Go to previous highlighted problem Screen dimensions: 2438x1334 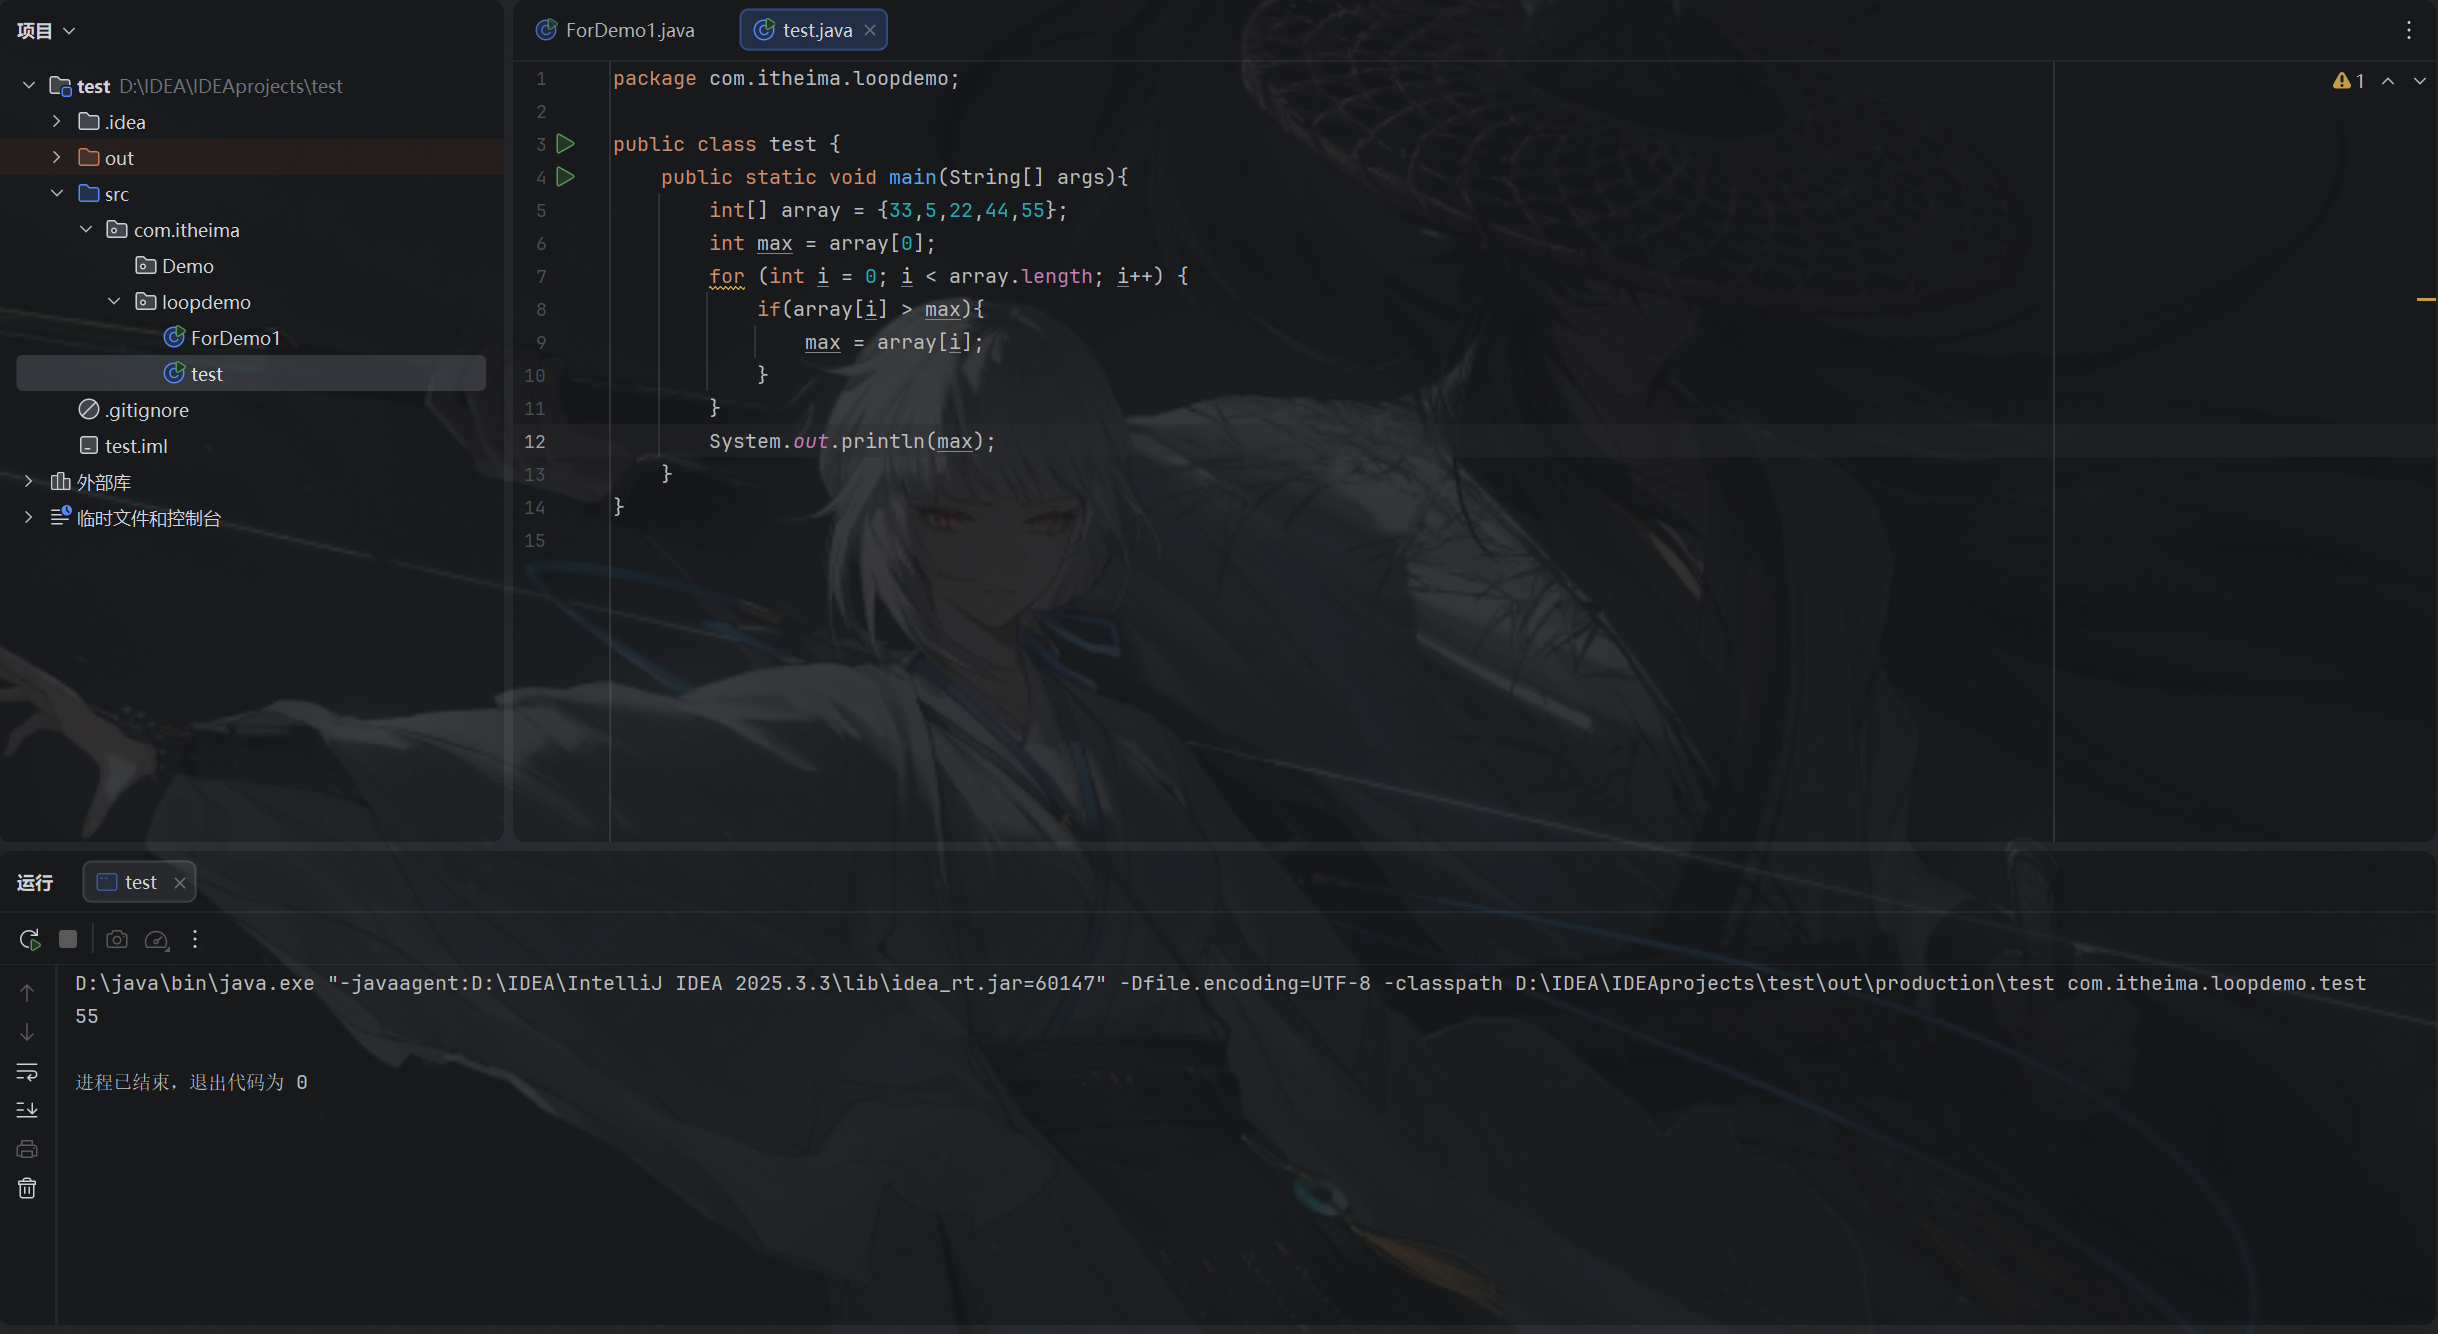[x=2388, y=81]
